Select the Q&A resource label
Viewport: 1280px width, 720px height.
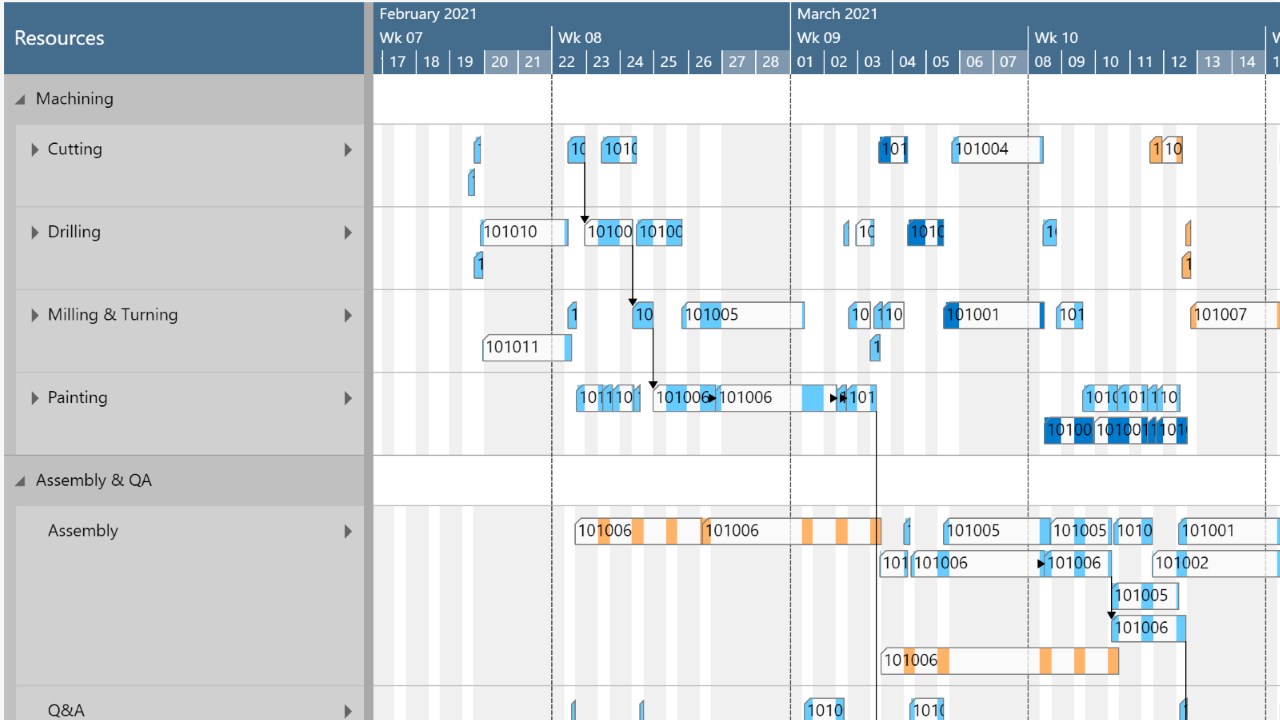pyautogui.click(x=66, y=711)
